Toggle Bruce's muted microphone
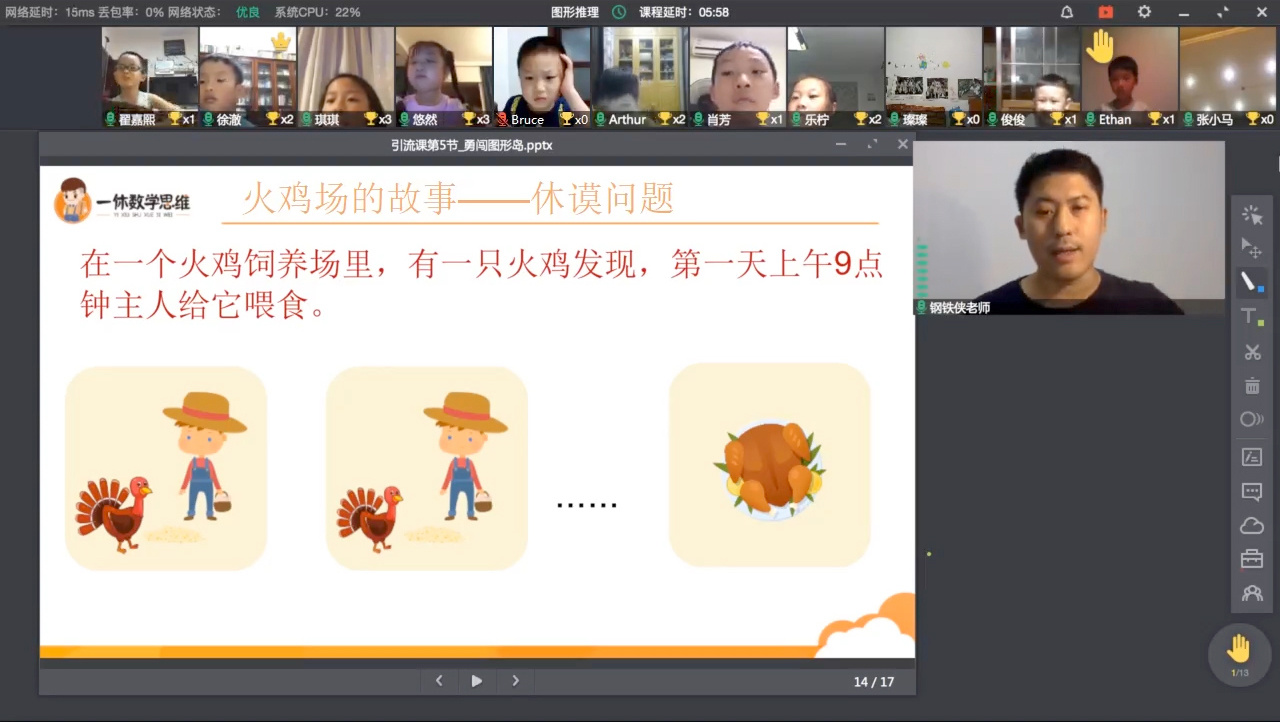Image resolution: width=1280 pixels, height=722 pixels. [502, 119]
